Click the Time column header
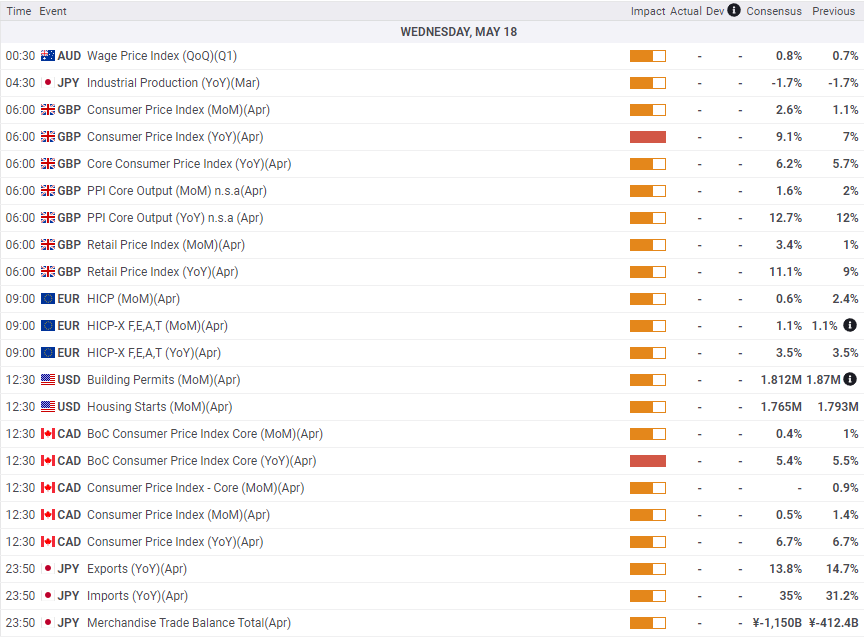This screenshot has height=637, width=864. point(19,11)
